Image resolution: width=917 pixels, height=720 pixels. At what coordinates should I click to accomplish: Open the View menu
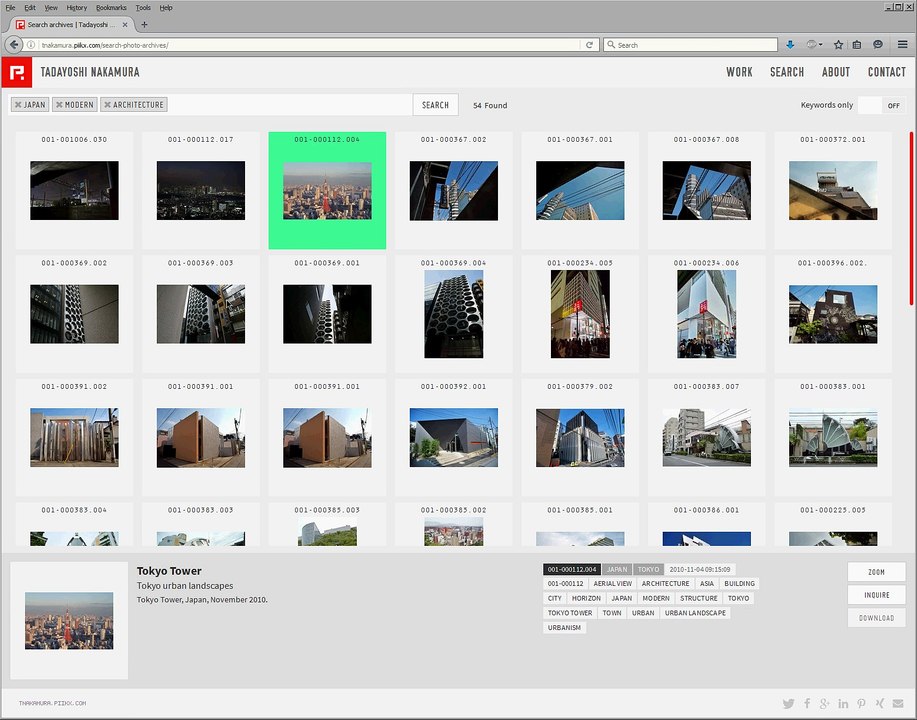(x=51, y=8)
